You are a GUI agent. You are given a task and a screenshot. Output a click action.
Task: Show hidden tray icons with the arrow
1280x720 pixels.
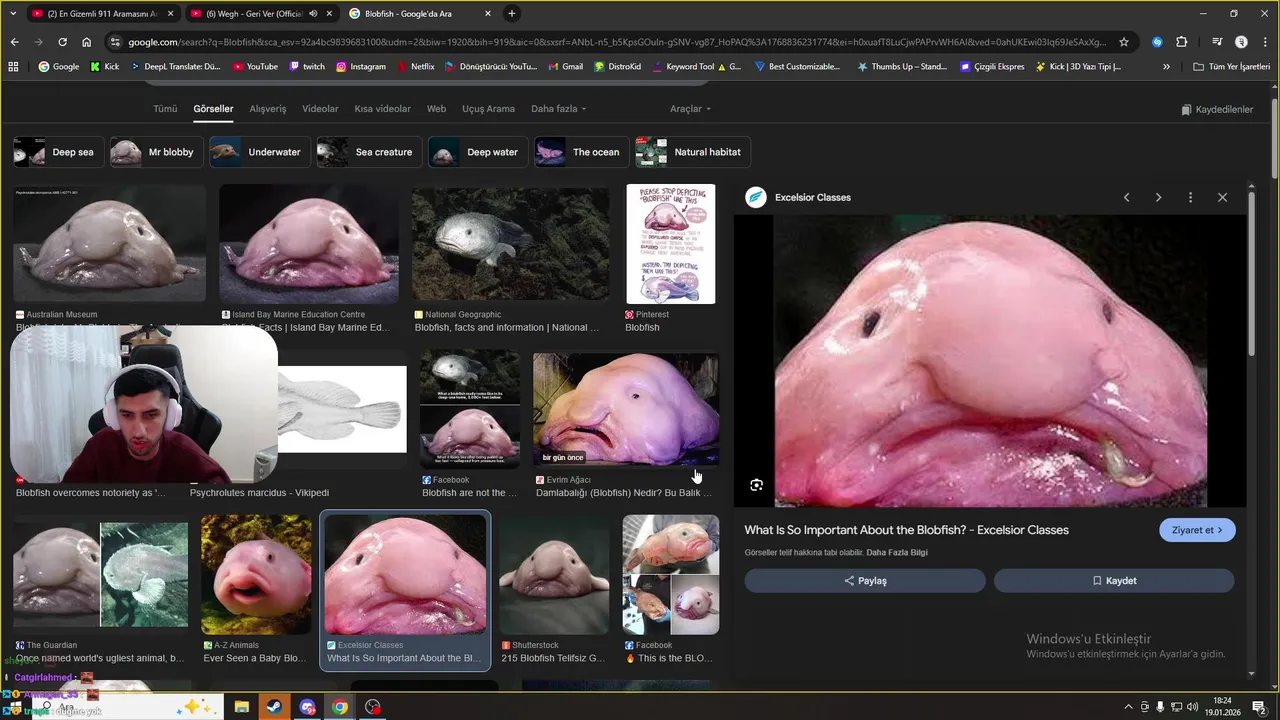pos(1129,707)
